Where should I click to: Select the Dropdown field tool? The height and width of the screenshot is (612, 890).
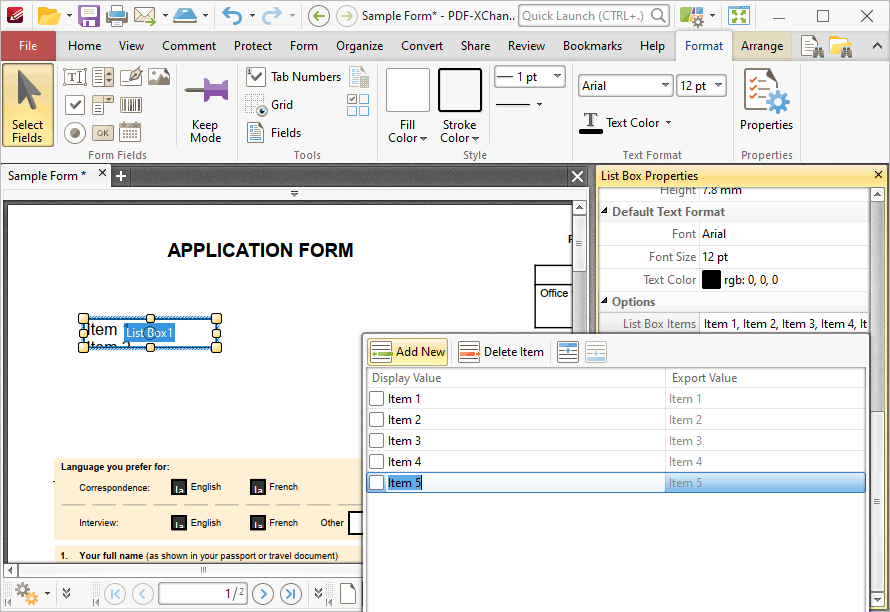click(103, 105)
